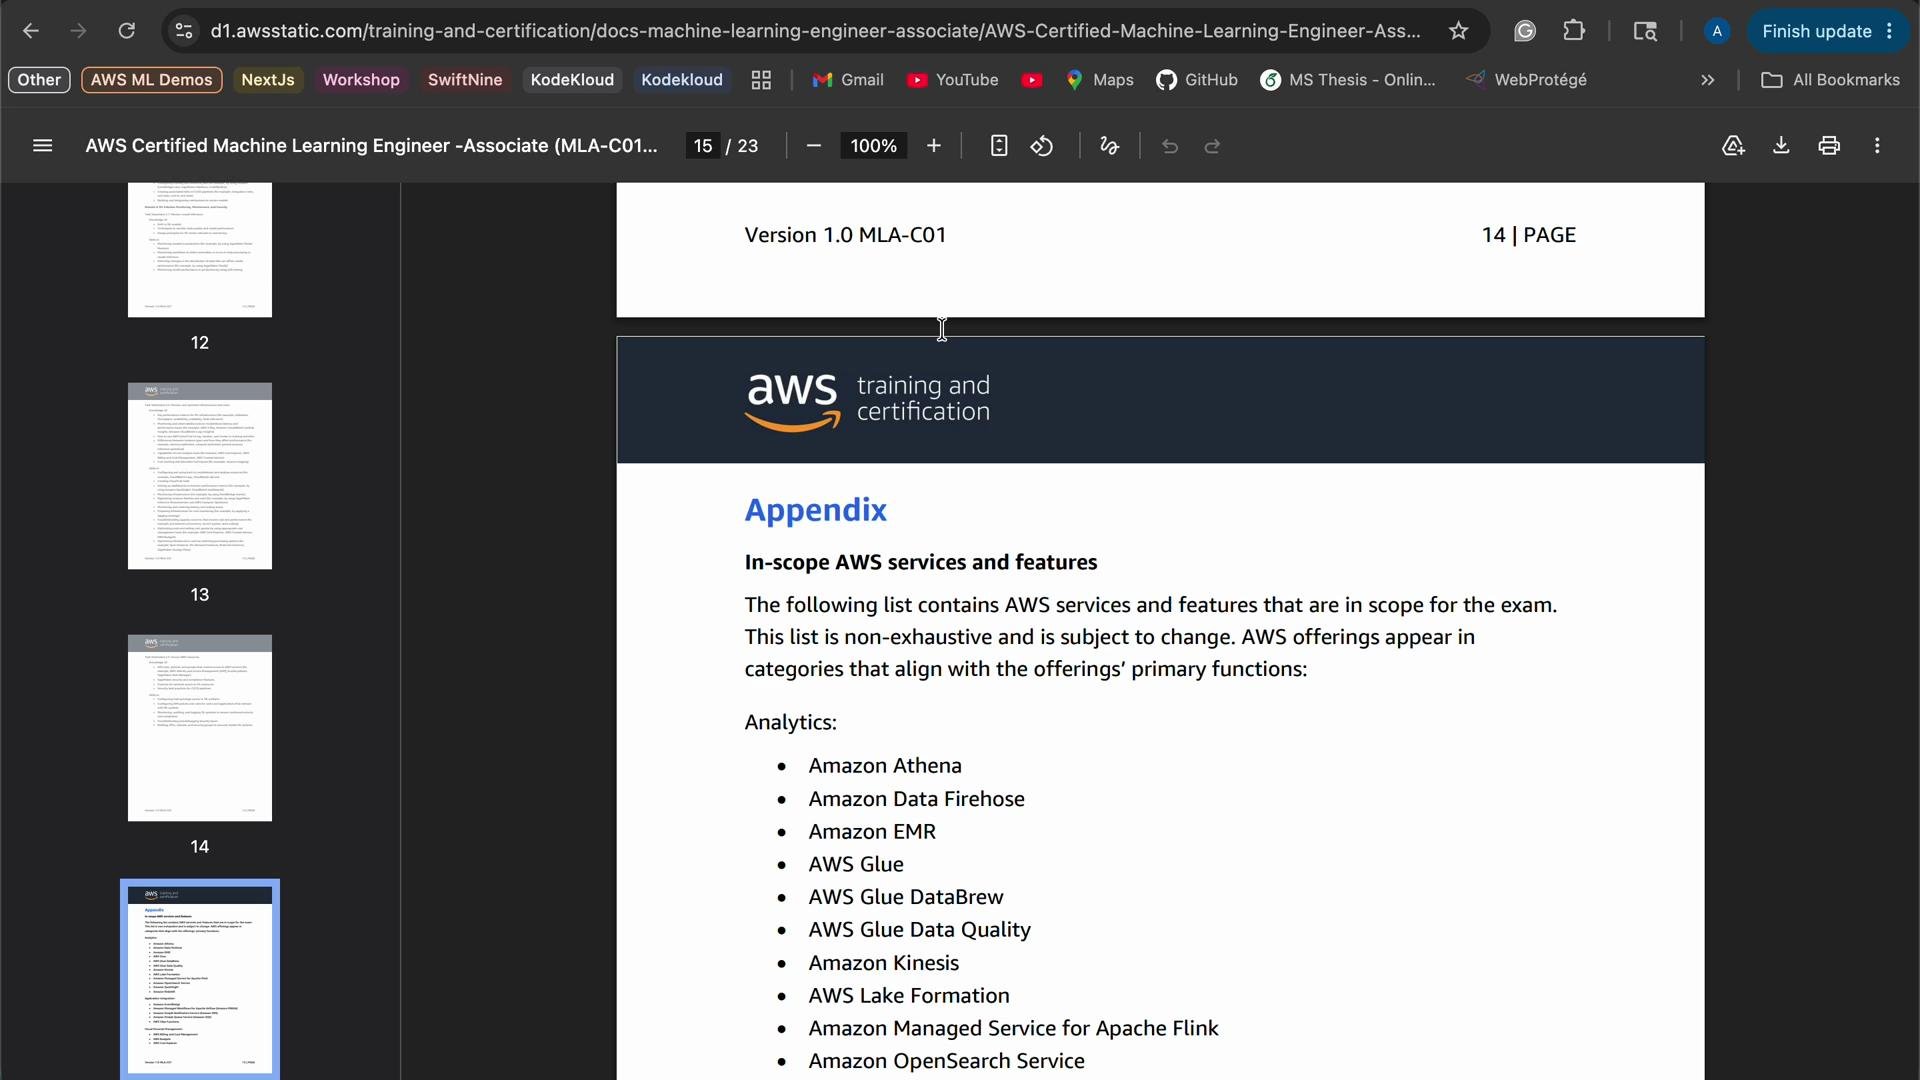This screenshot has height=1080, width=1920.
Task: Open the Other bookmarks folder
Action: click(39, 80)
